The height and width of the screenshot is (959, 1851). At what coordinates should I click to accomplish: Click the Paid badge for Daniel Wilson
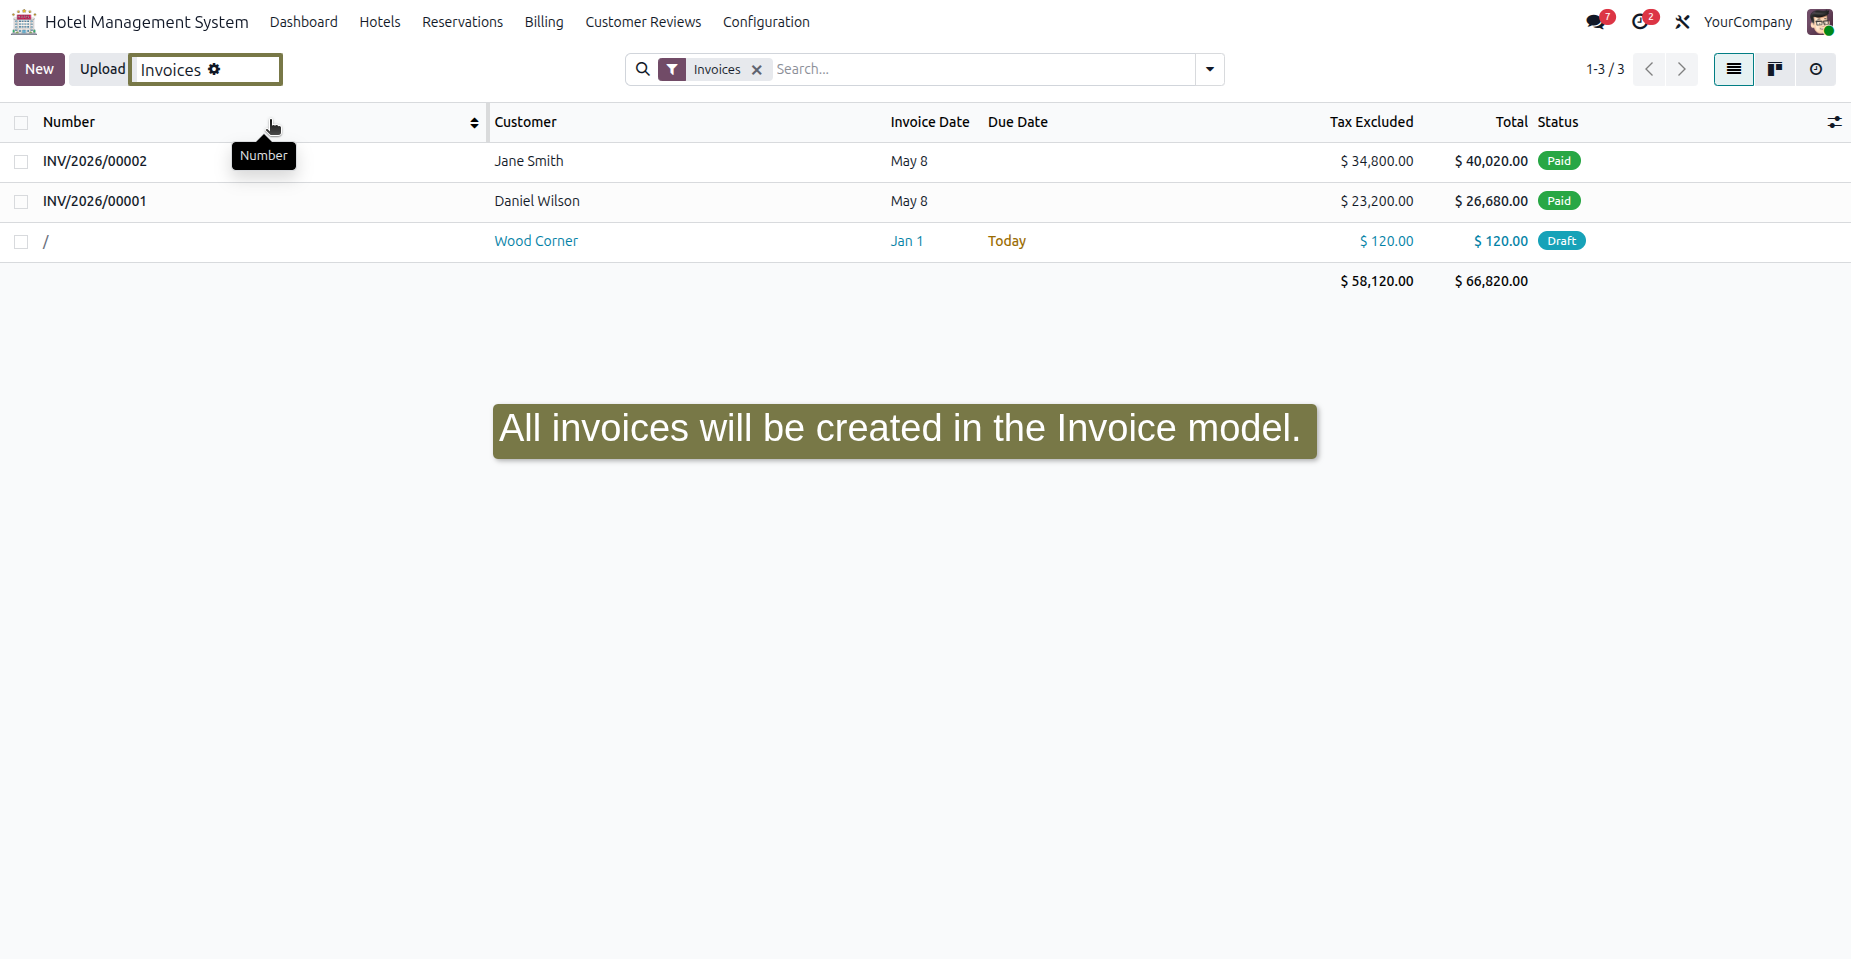pyautogui.click(x=1559, y=201)
